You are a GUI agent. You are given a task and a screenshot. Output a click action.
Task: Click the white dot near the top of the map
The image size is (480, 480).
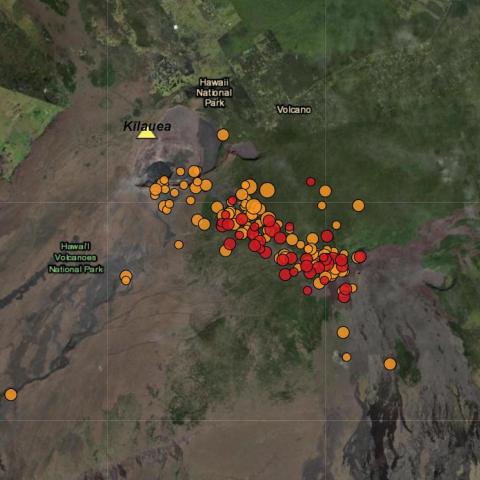pyautogui.click(x=176, y=27)
